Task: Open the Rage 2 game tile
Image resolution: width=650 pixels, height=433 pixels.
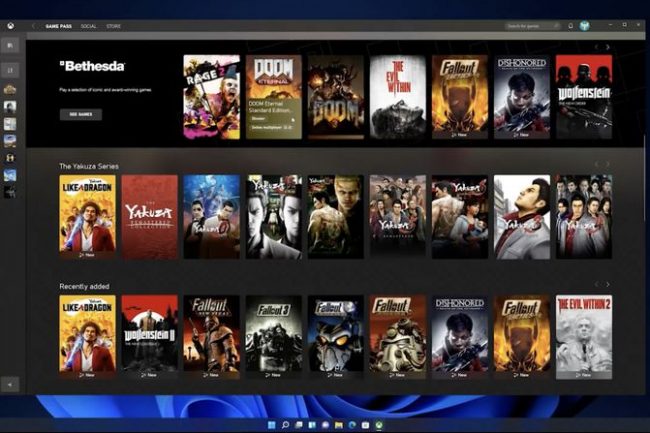Action: [212, 97]
